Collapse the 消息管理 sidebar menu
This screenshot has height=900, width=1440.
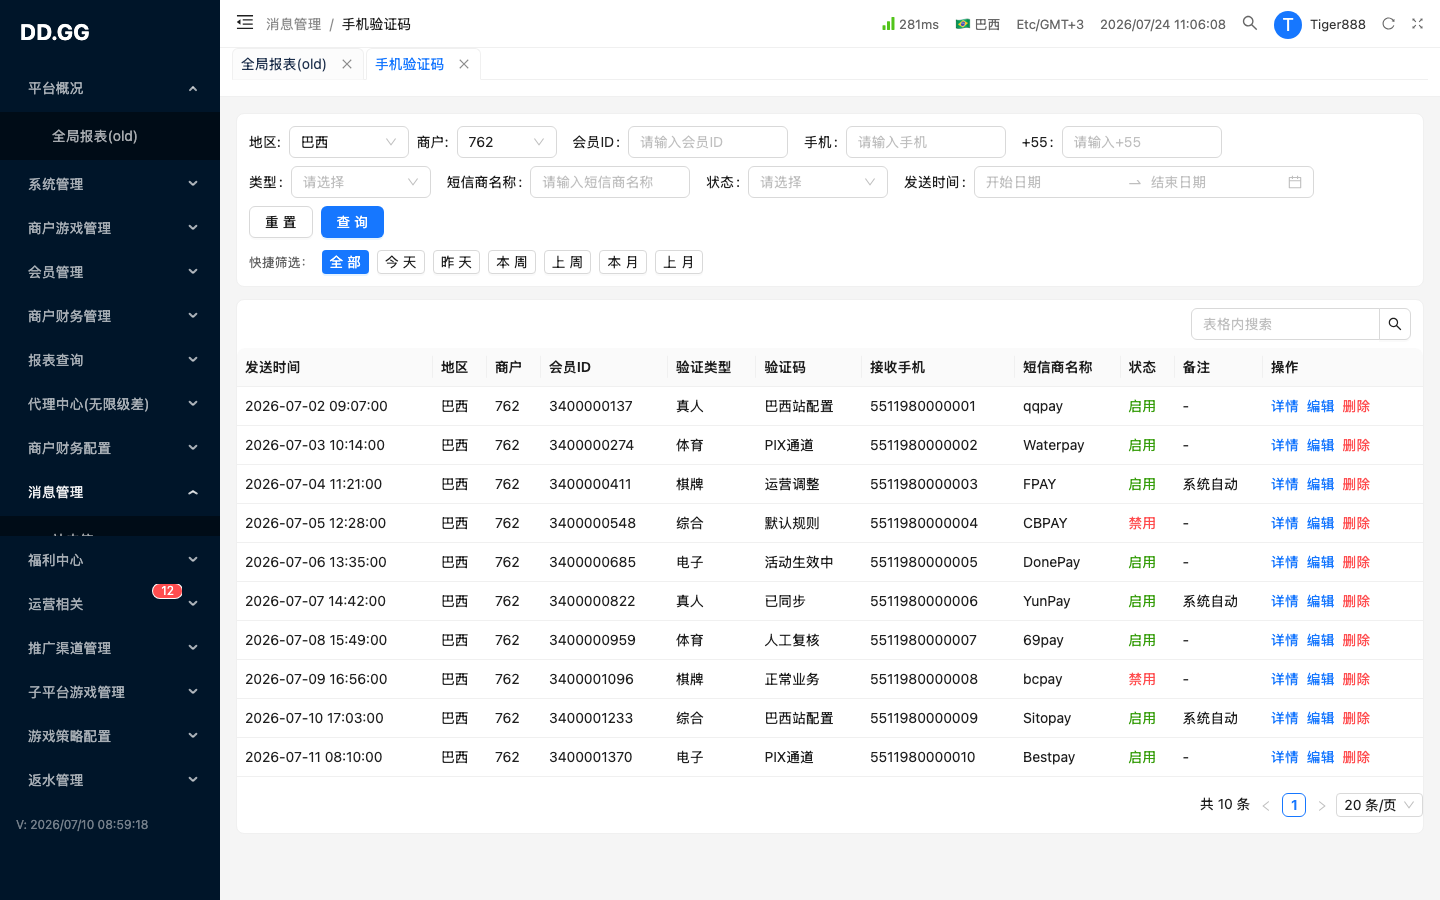[x=110, y=492]
